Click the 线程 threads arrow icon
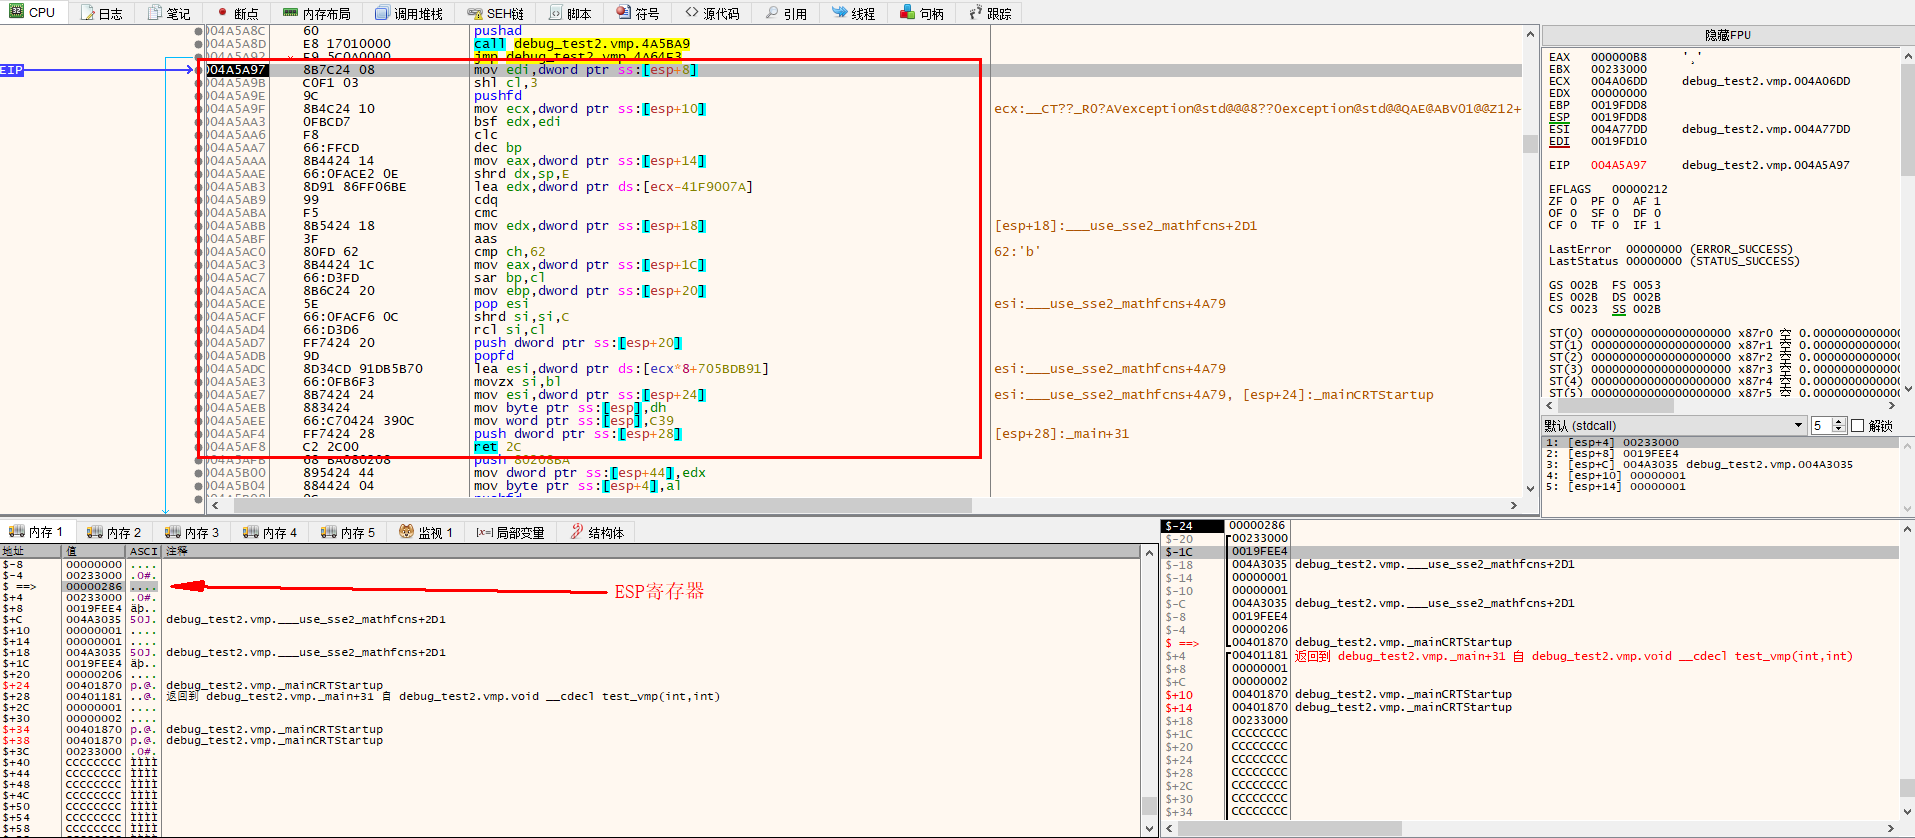 click(840, 13)
